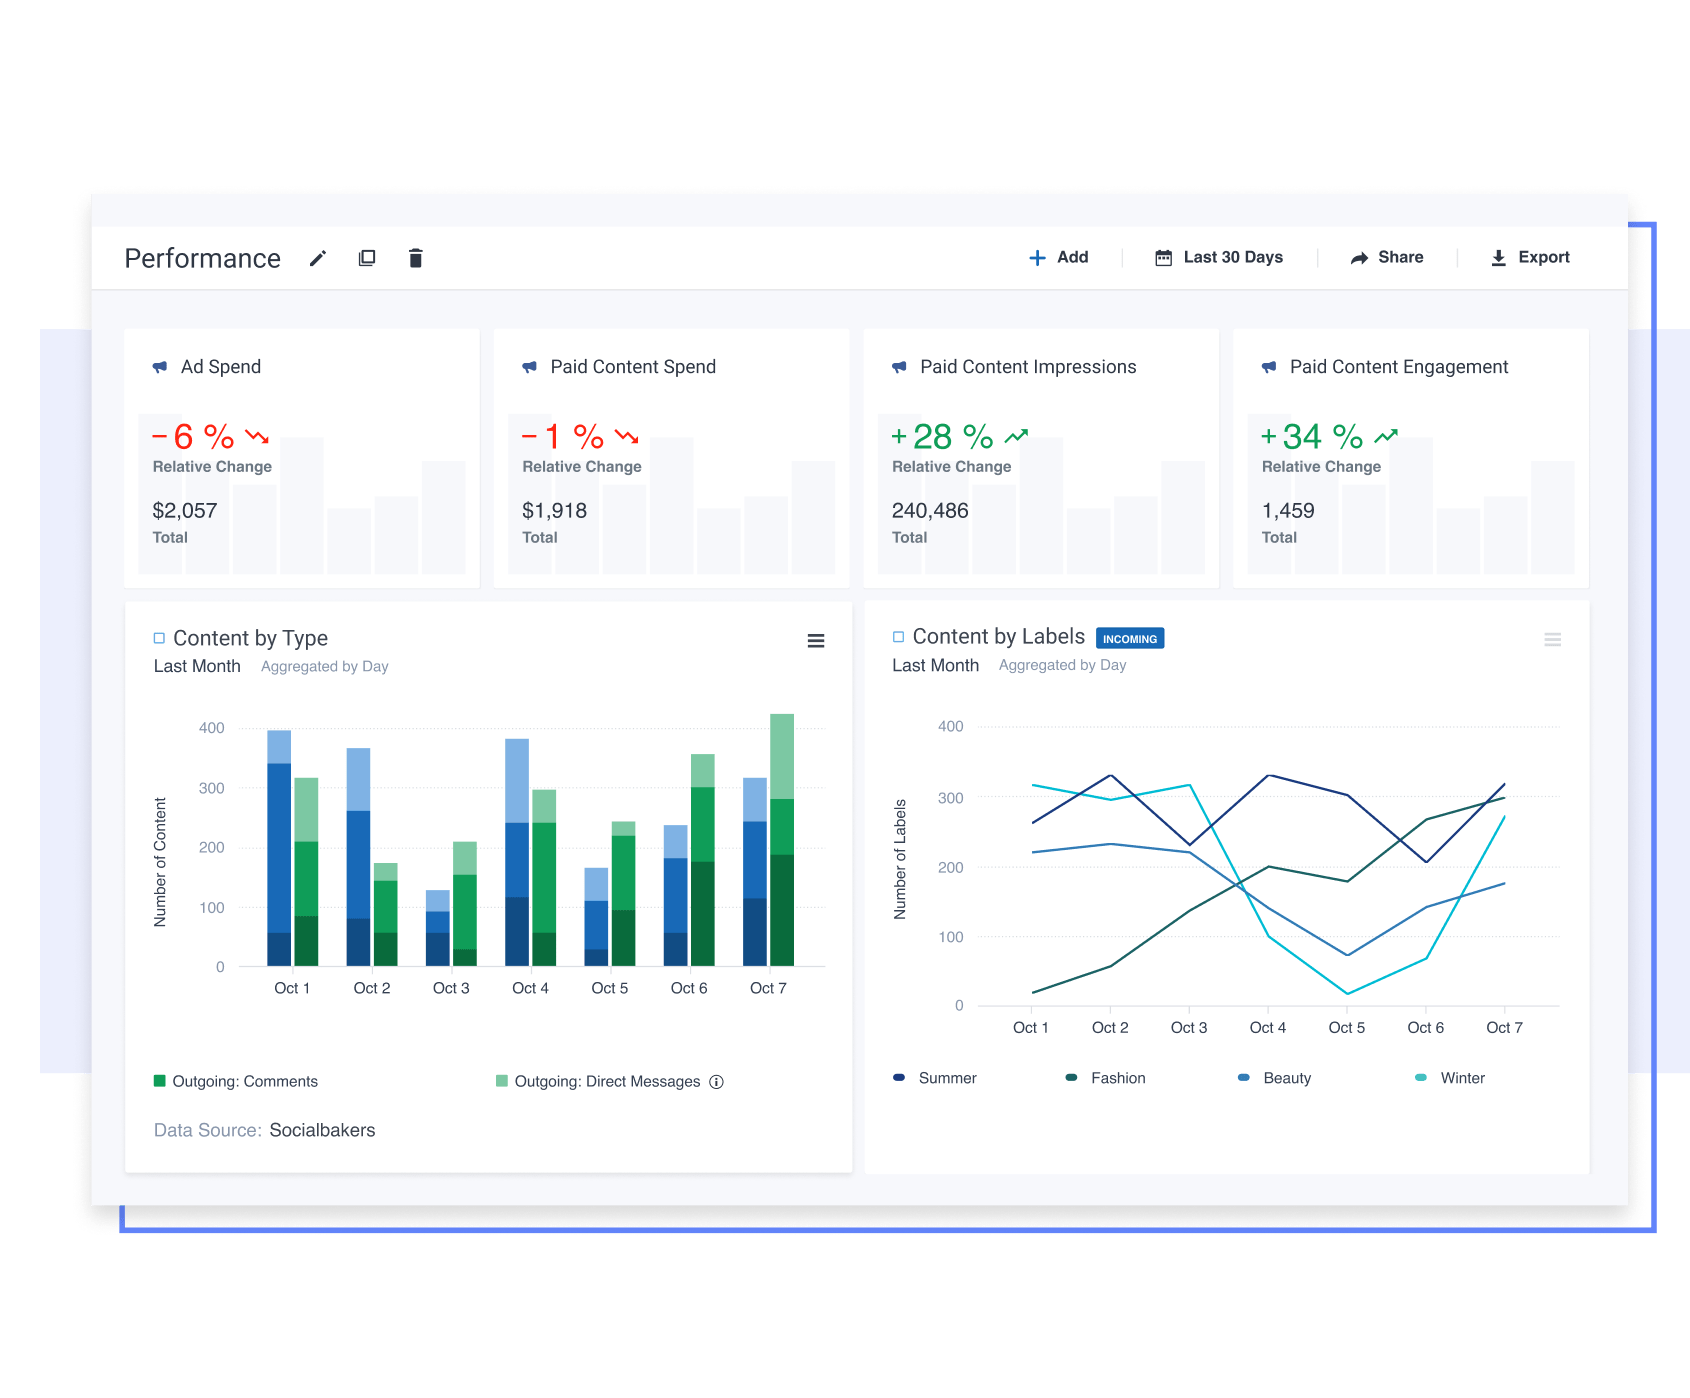Click the info icon beside Outgoing: Direct Messages

[x=716, y=1081]
